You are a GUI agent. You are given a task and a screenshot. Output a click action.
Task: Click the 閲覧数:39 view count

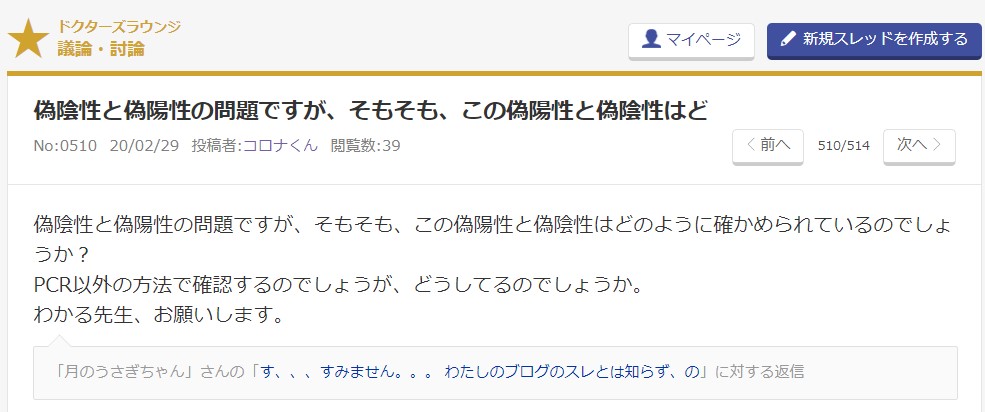[x=365, y=146]
